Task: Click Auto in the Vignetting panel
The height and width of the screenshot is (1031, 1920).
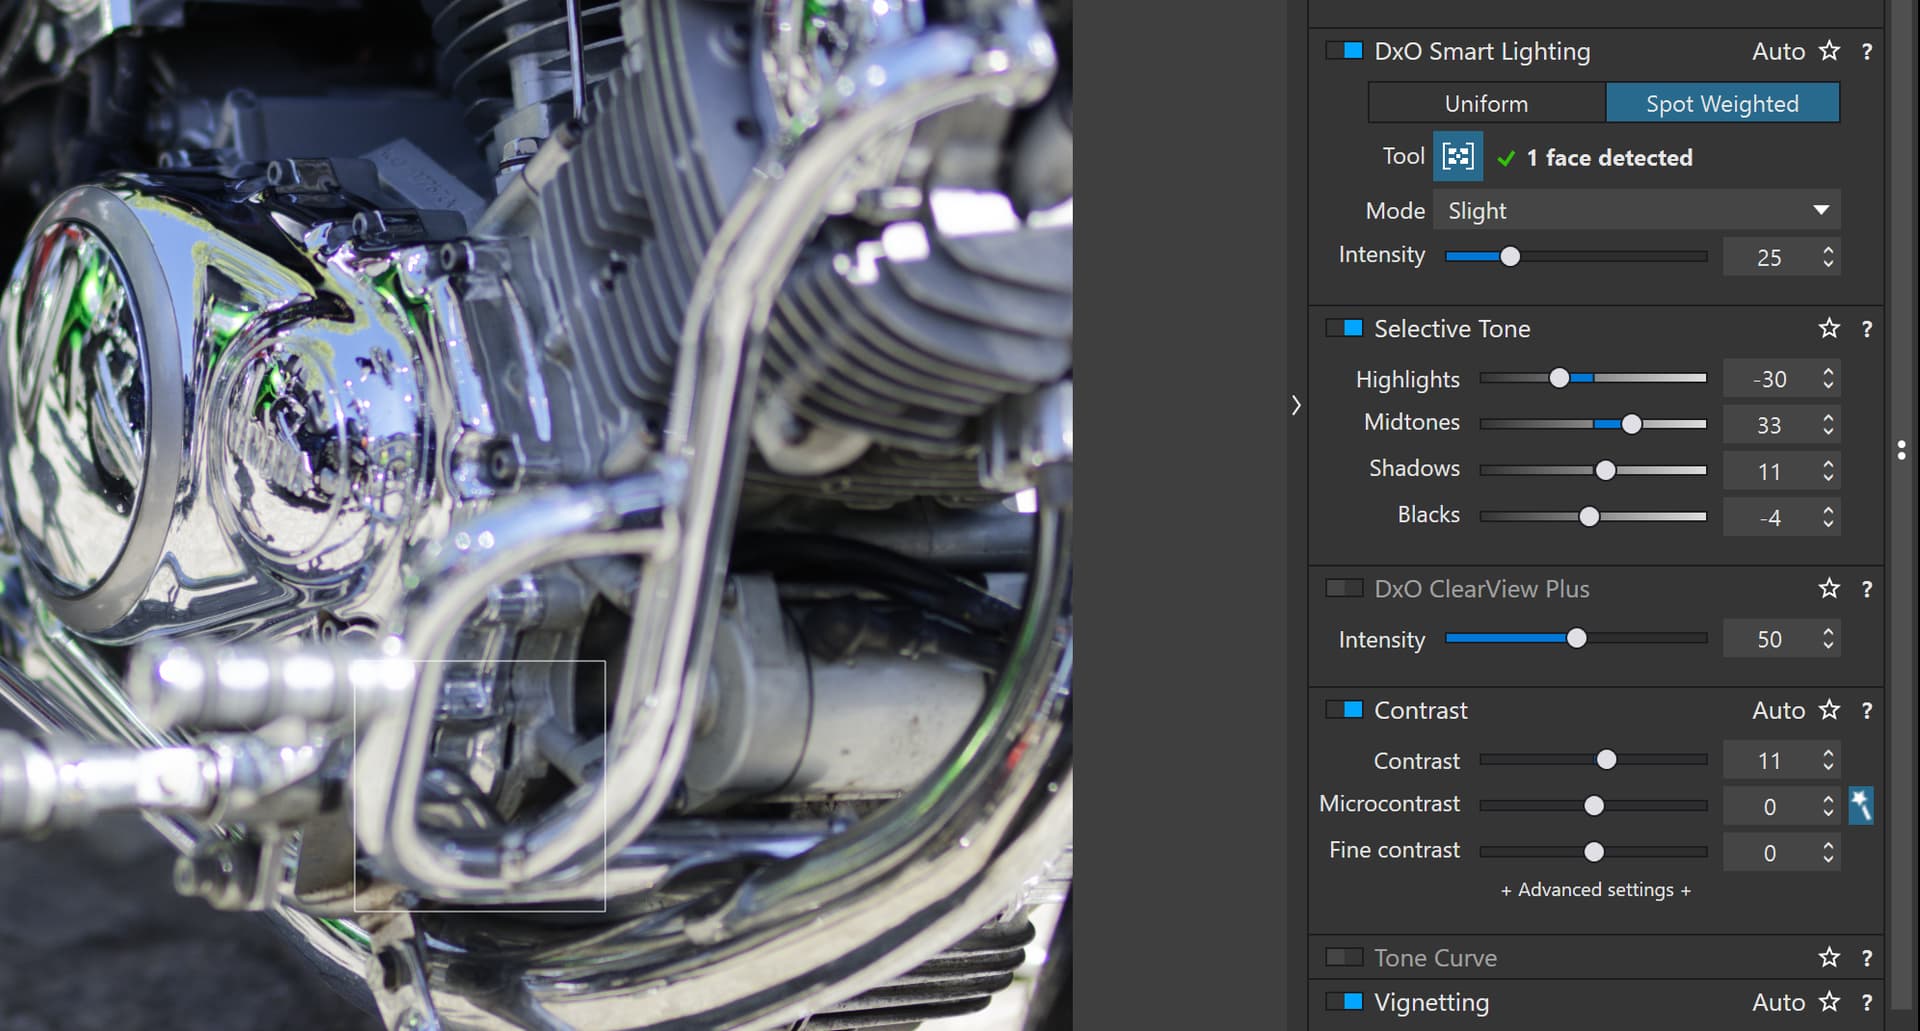Action: coord(1778,1002)
